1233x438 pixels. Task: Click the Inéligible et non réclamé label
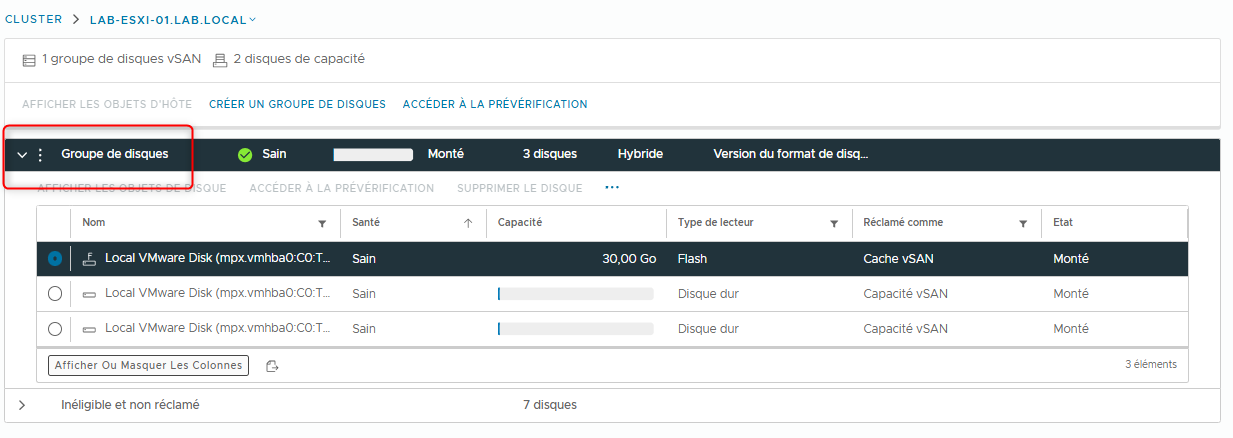[130, 405]
